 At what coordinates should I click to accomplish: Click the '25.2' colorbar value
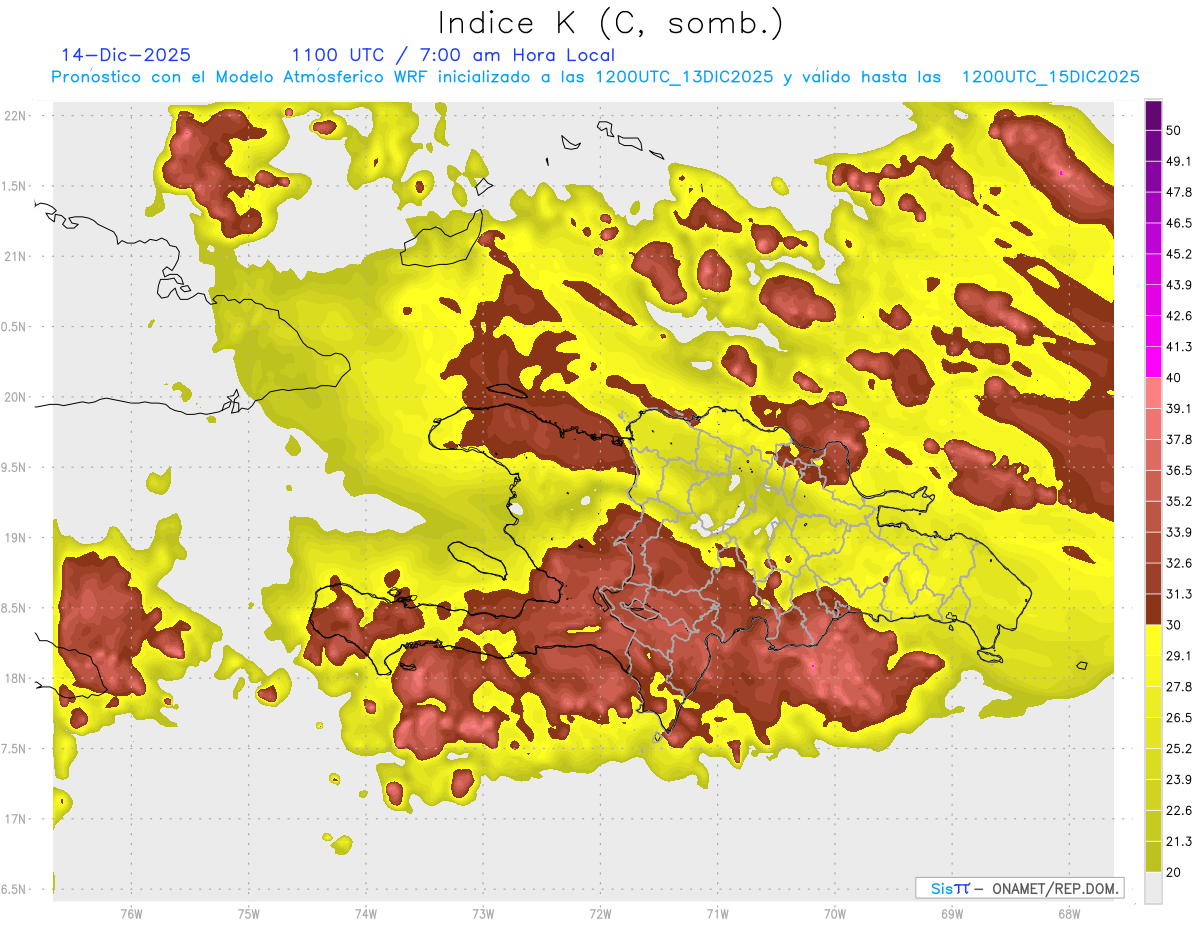coord(1179,749)
